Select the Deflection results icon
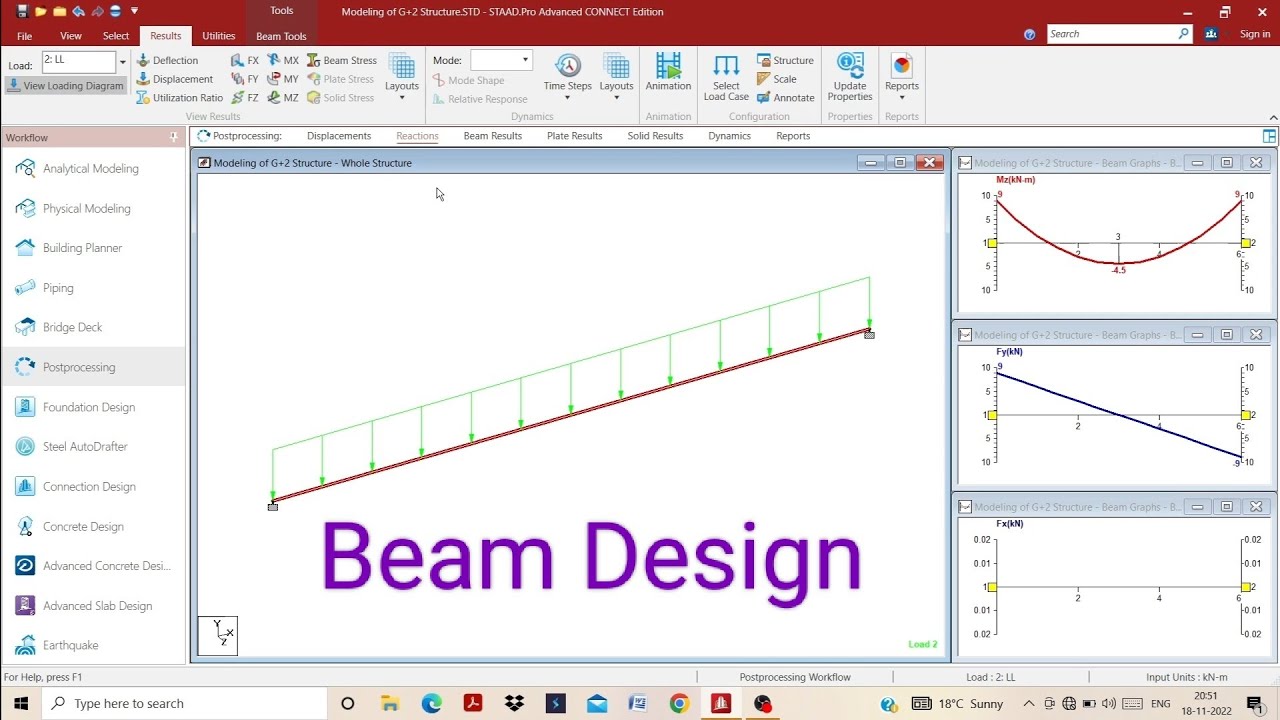This screenshot has height=720, width=1280. [168, 60]
